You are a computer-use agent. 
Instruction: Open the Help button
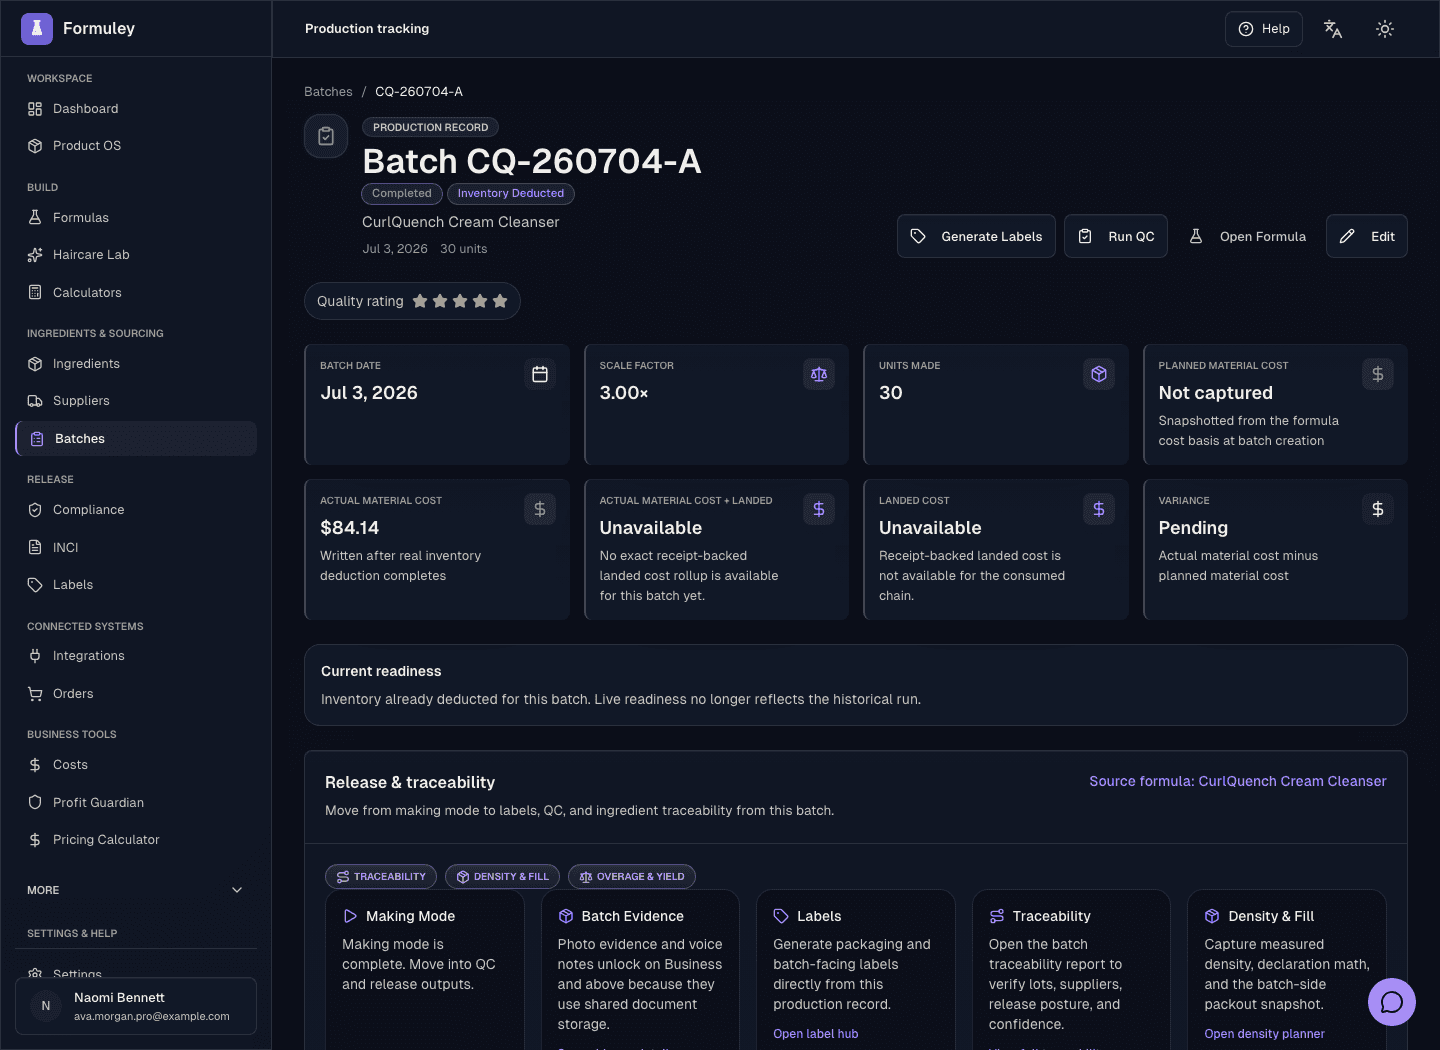point(1264,29)
